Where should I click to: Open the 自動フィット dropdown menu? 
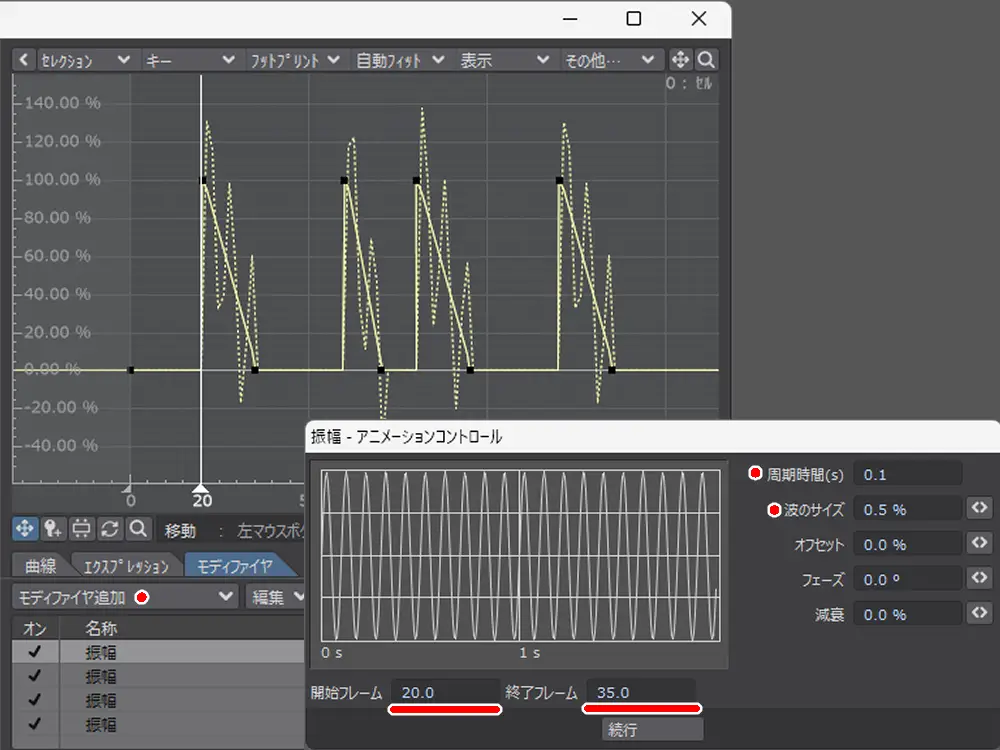point(400,60)
